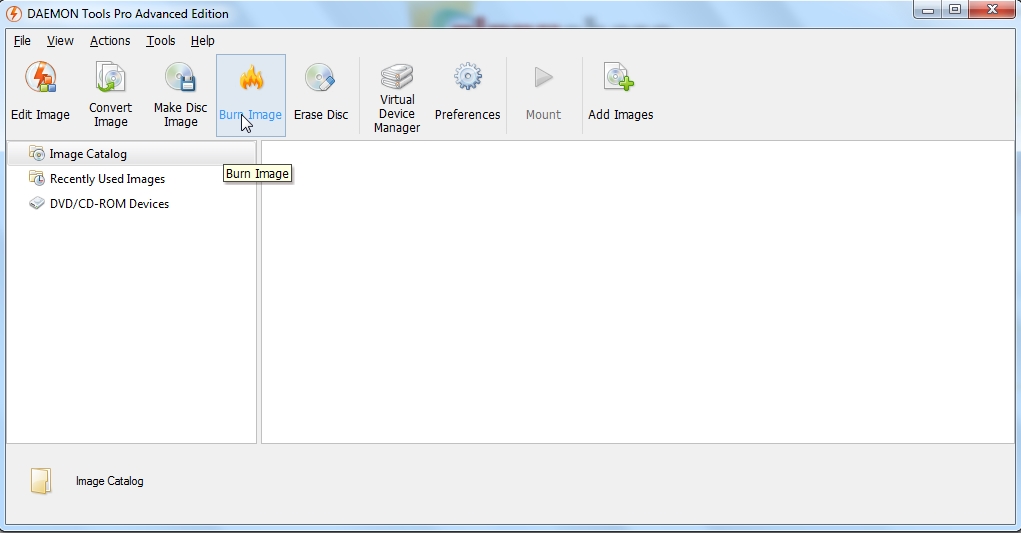The width and height of the screenshot is (1021, 533).
Task: Select Image Catalog in the tree
Action: coord(132,154)
